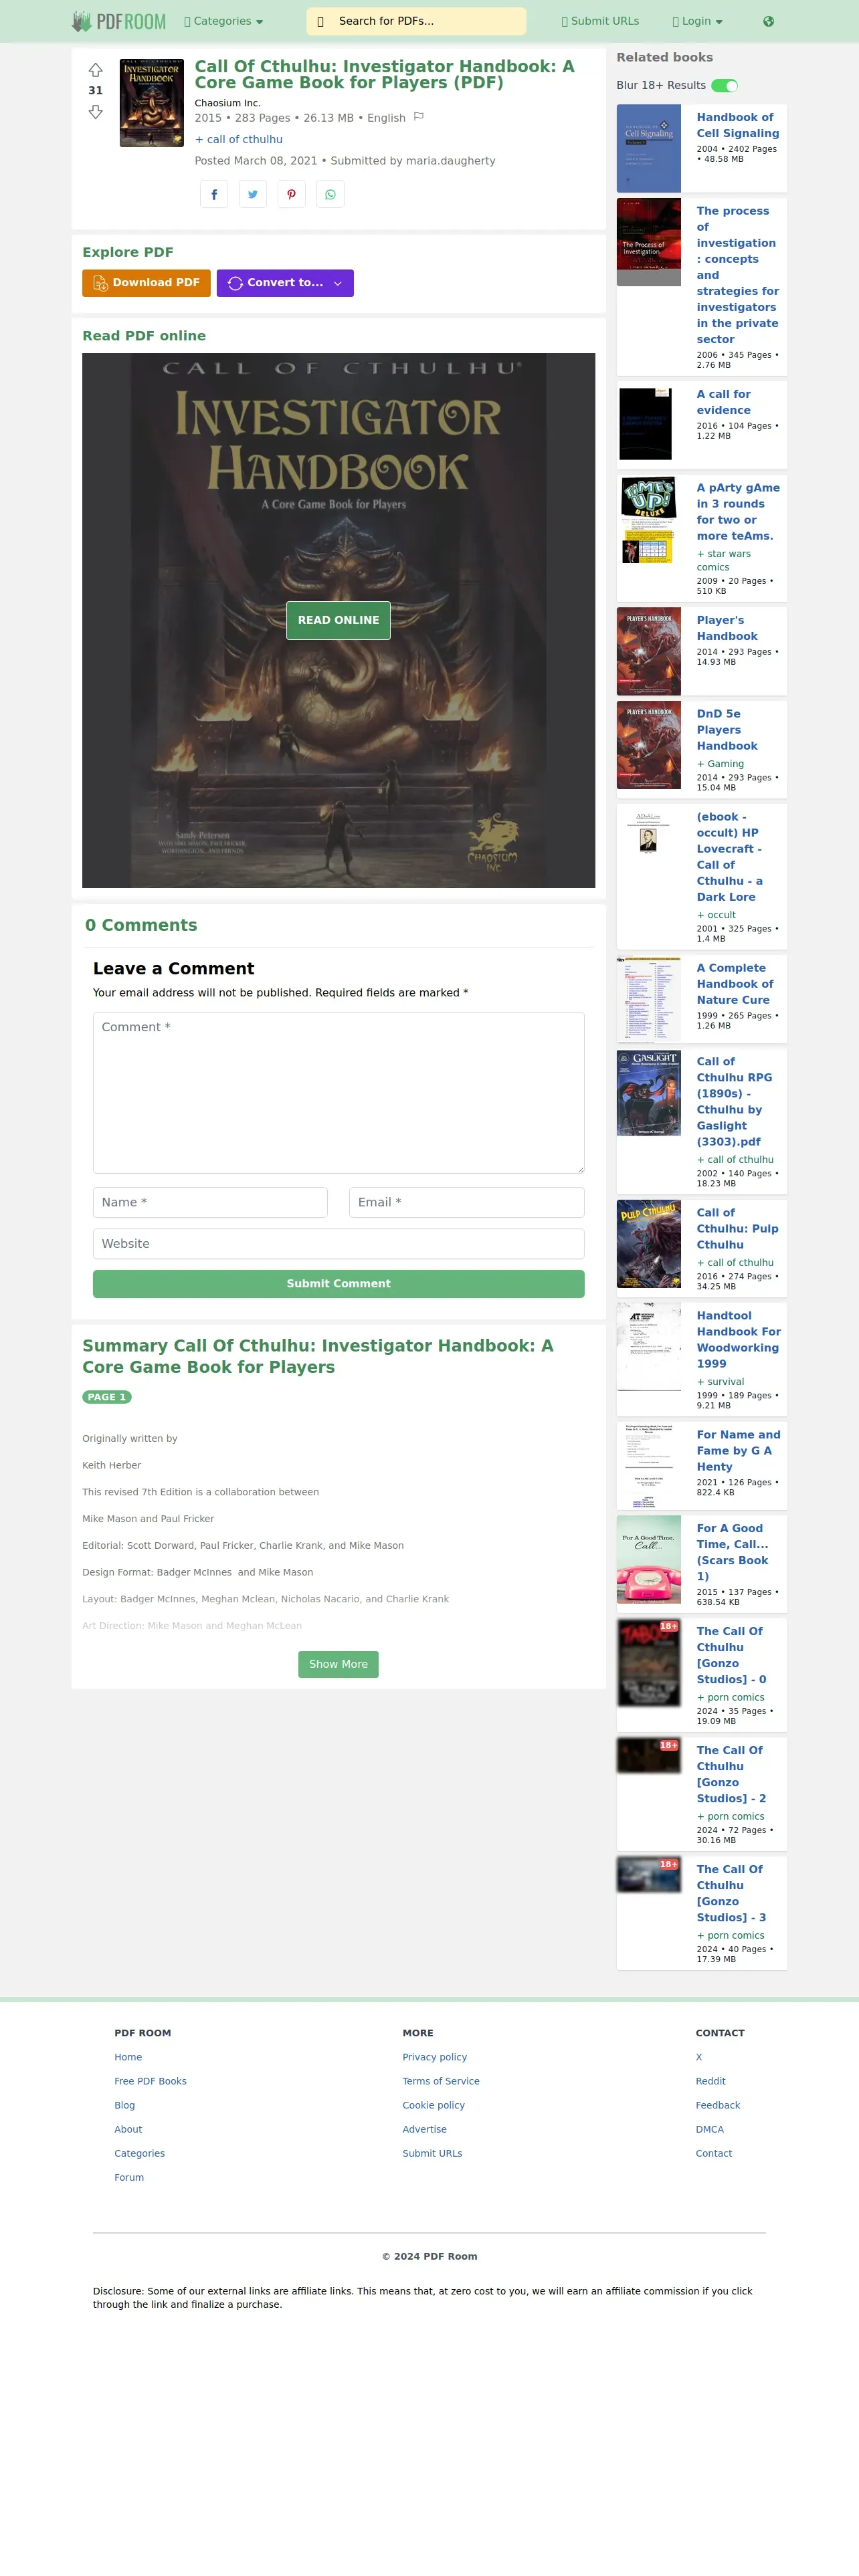Focus the Search for PDFs field
This screenshot has height=2576, width=859.
428,21
